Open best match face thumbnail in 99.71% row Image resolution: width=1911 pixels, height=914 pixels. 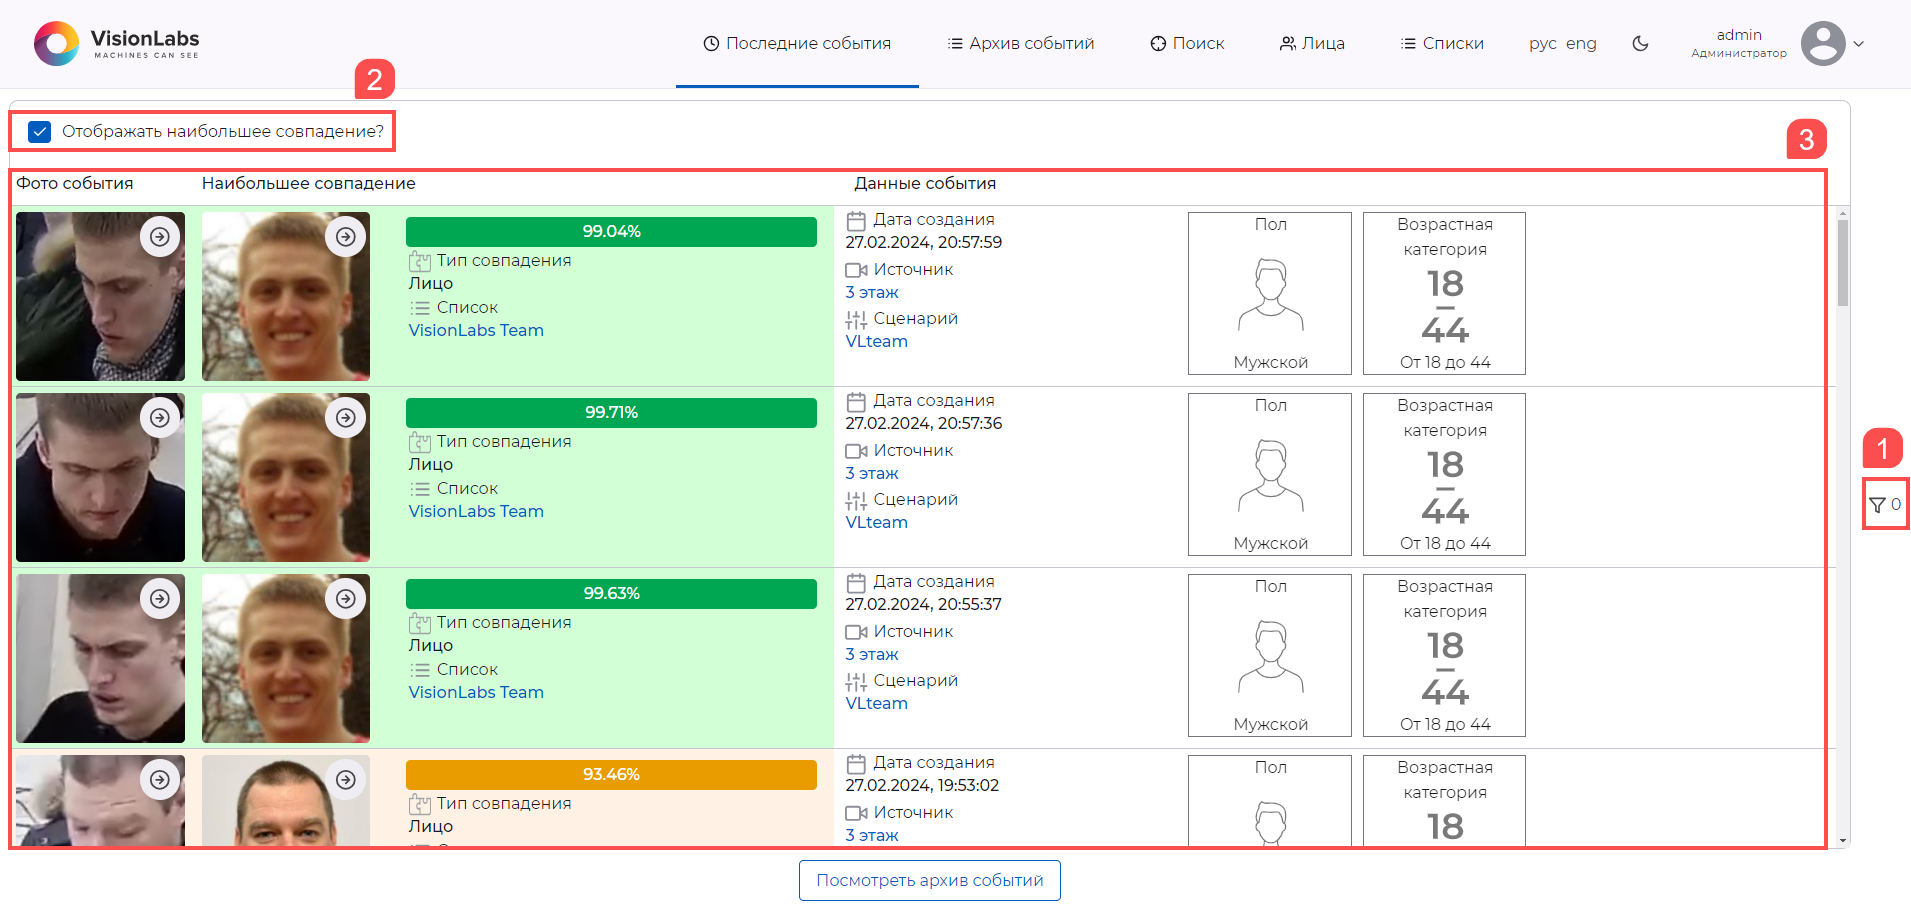(x=286, y=478)
